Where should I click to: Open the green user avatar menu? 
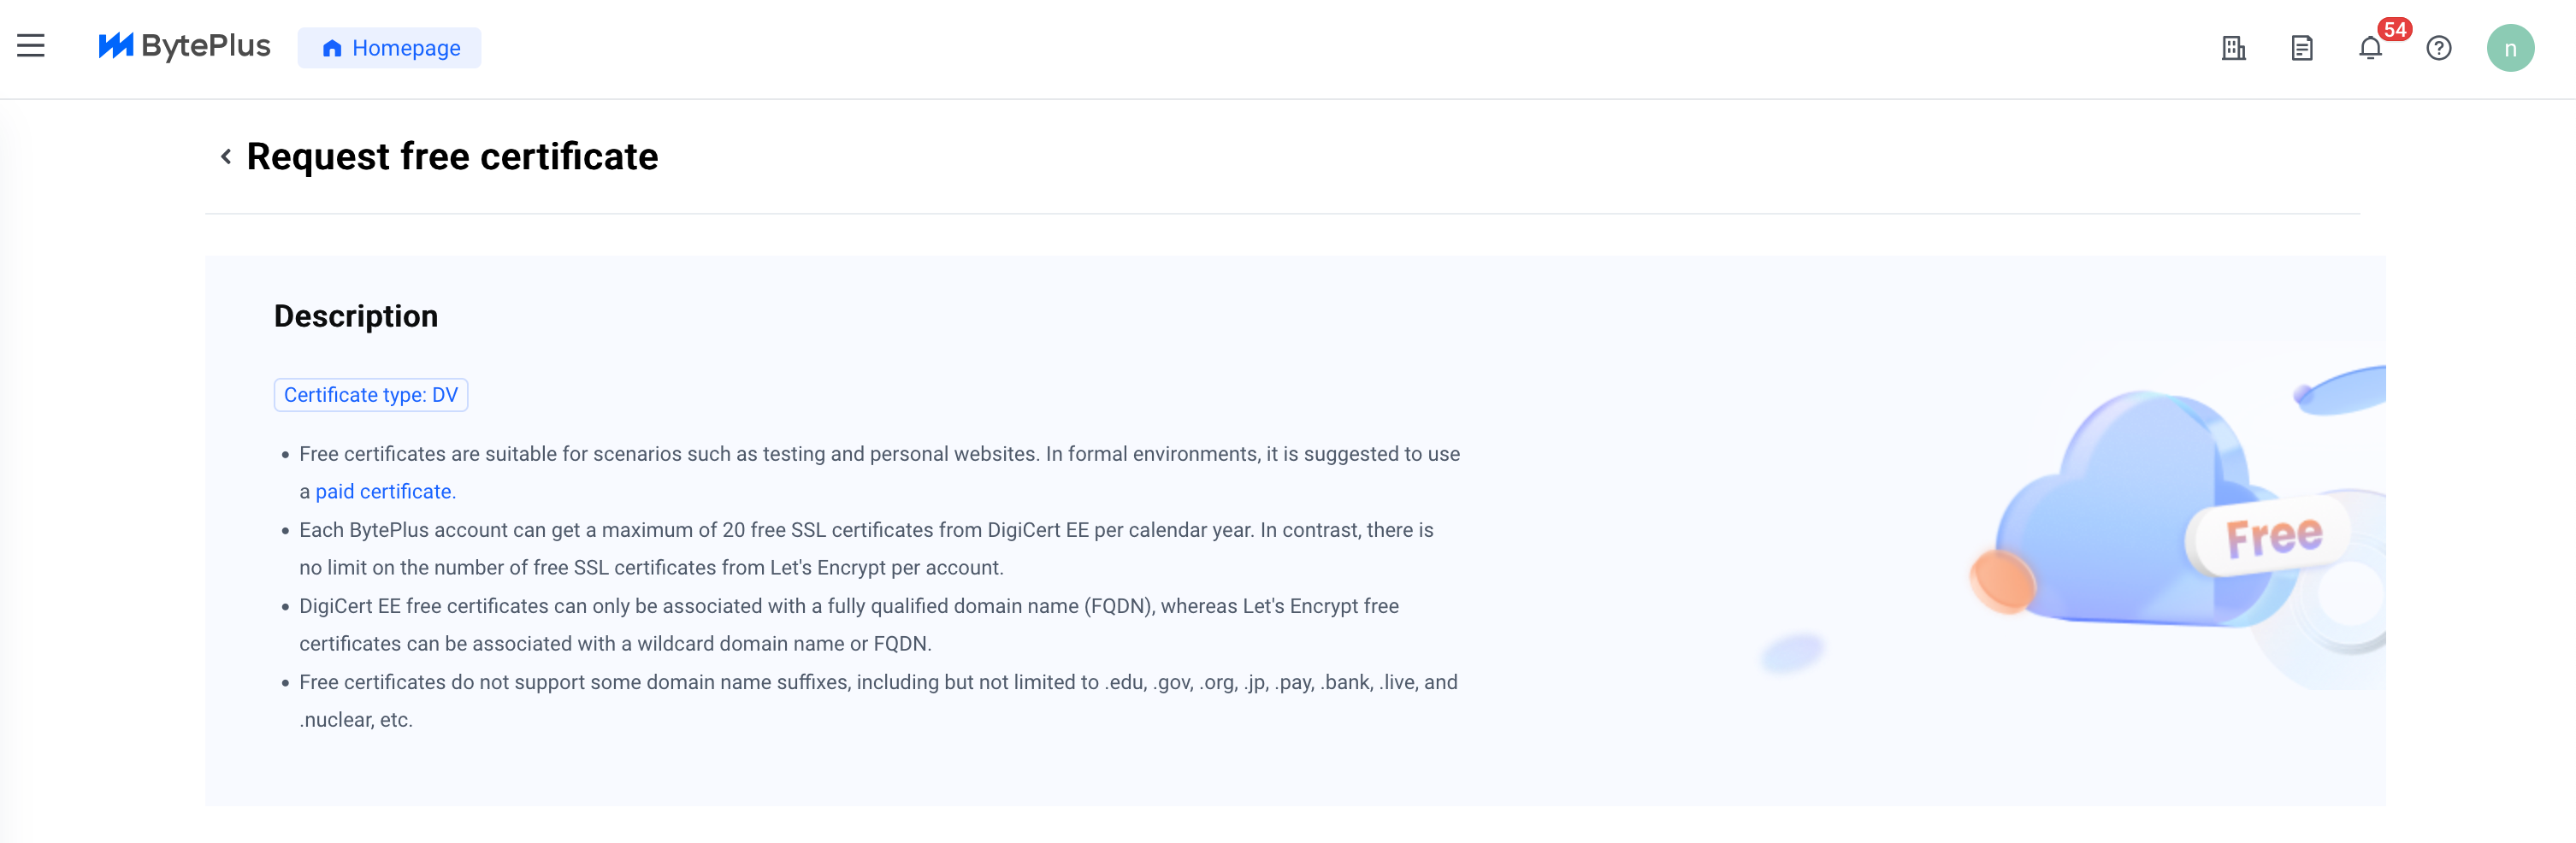coord(2510,48)
